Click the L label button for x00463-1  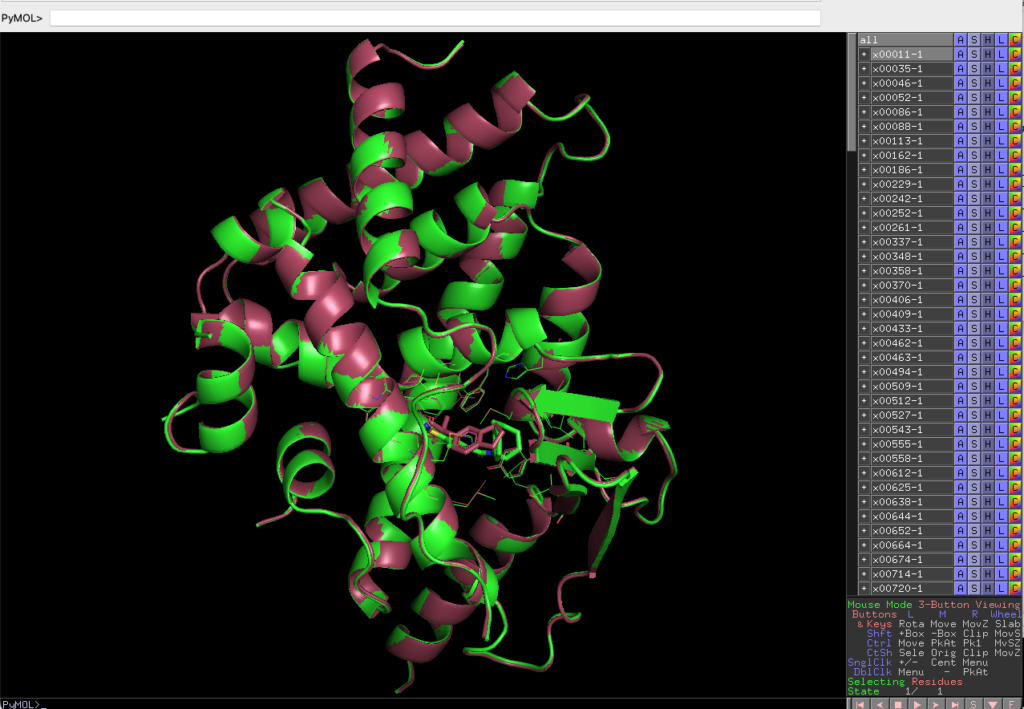[x=1001, y=357]
